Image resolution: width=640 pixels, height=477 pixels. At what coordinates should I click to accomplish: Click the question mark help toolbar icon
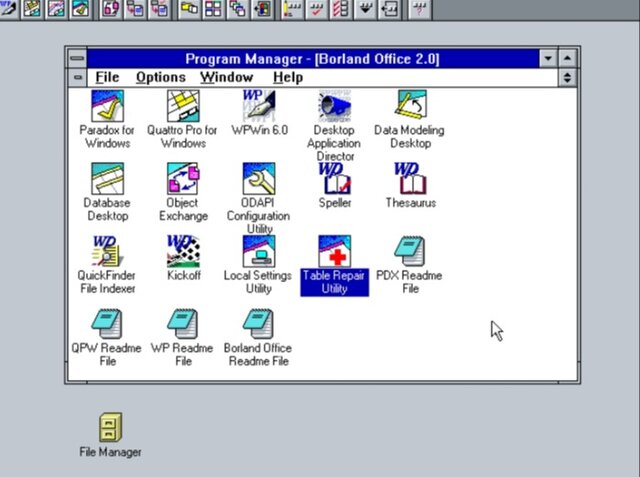point(420,9)
